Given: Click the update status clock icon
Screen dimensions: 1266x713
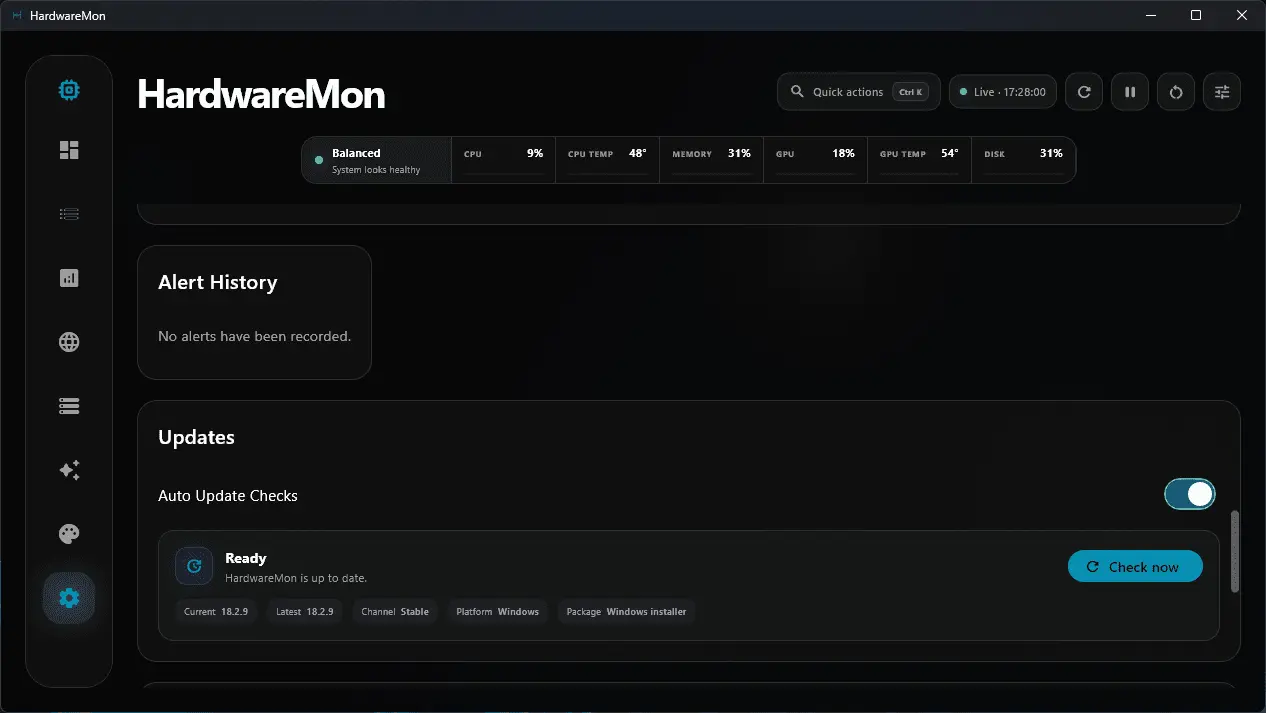Looking at the screenshot, I should click(x=194, y=566).
